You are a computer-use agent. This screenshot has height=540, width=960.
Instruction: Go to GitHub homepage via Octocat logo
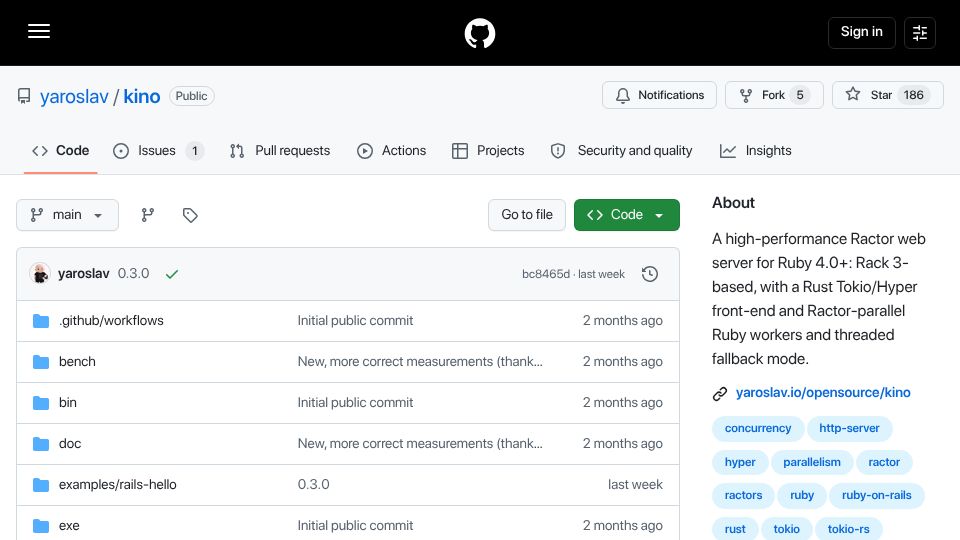click(479, 33)
